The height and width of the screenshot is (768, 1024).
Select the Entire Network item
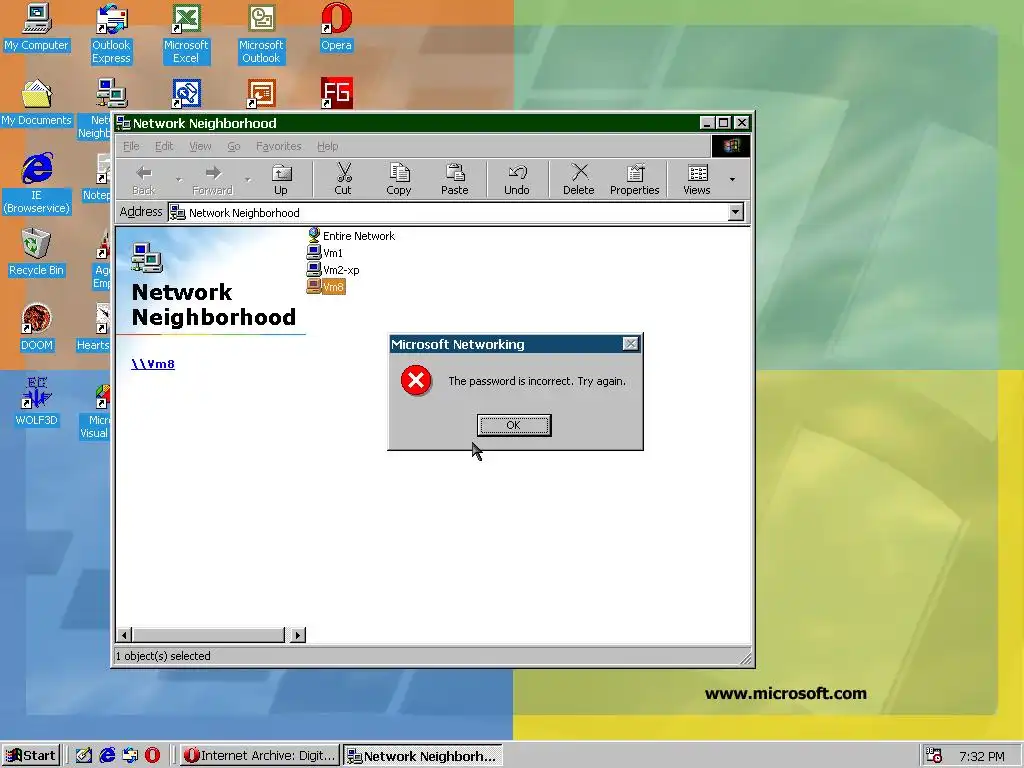pos(351,236)
